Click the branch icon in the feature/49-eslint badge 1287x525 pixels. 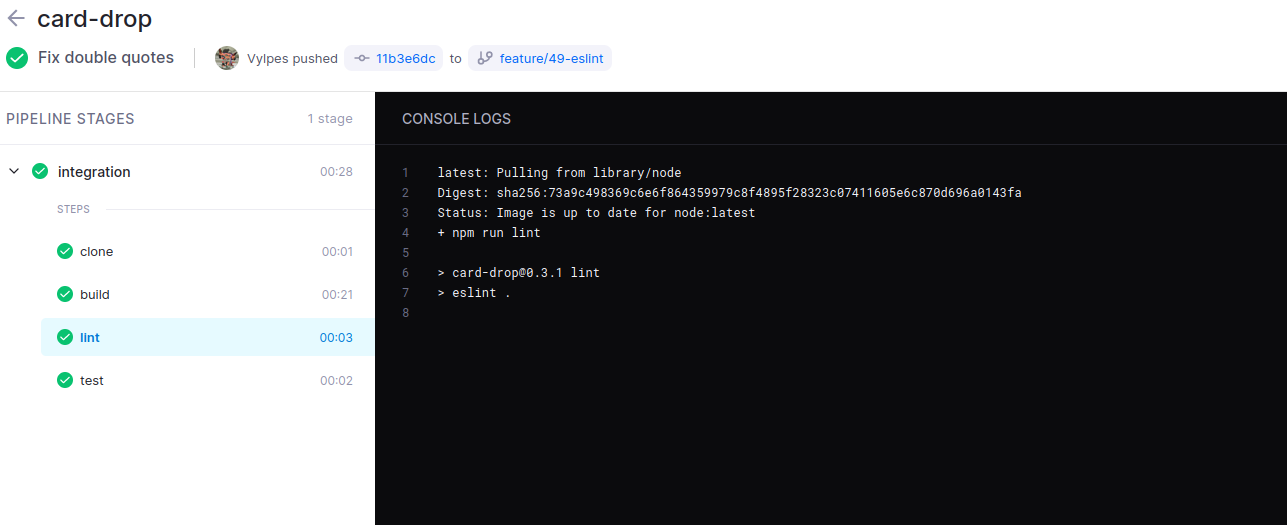tap(485, 58)
